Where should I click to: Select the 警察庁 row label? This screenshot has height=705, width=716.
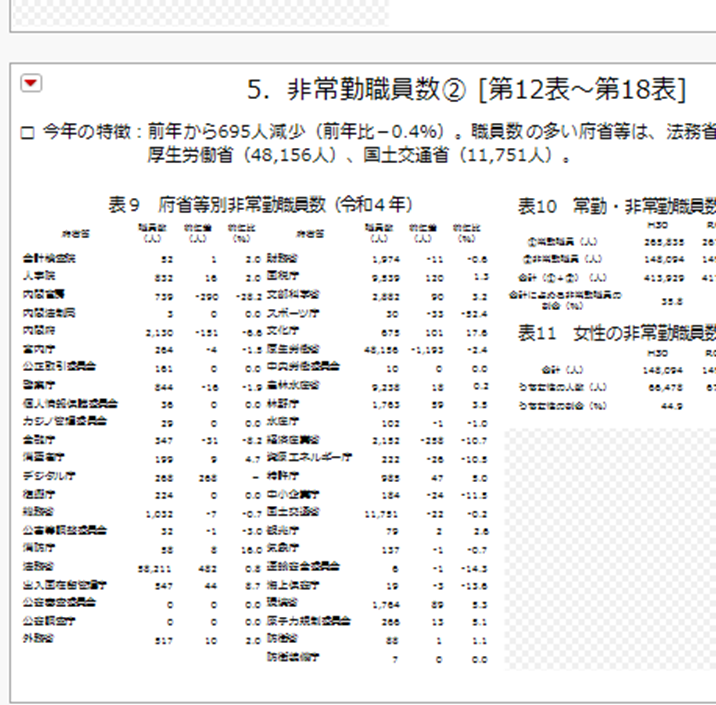tap(39, 385)
